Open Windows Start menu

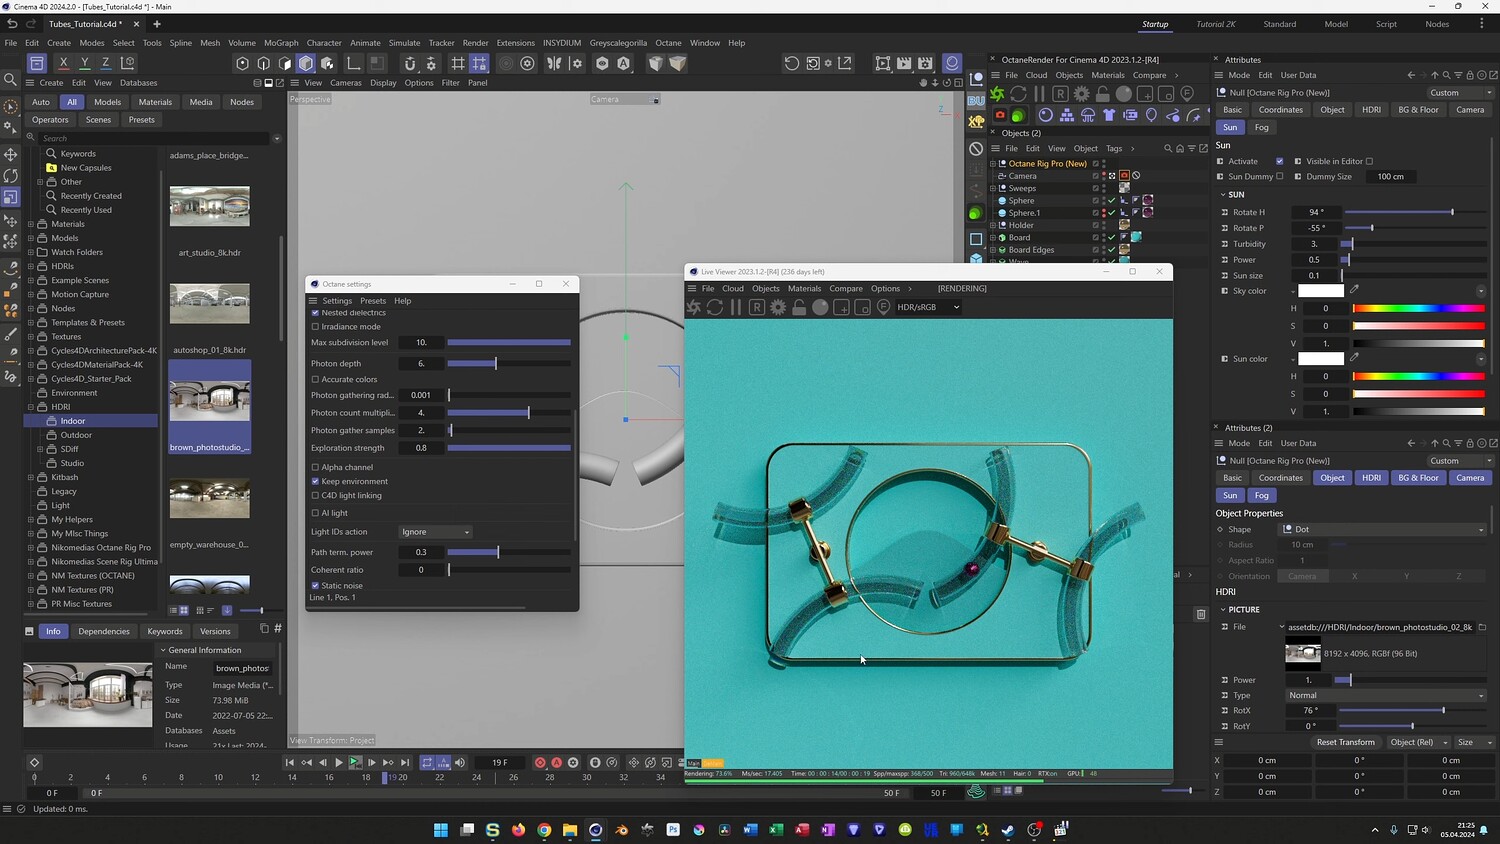pos(441,830)
